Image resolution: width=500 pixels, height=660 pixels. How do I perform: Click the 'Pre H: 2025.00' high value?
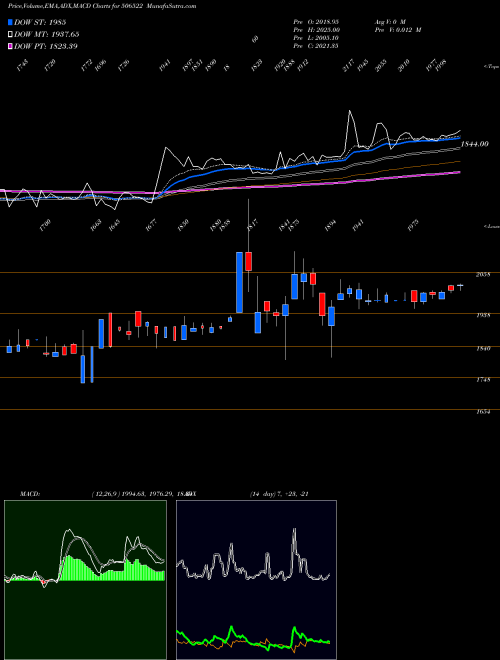click(316, 30)
